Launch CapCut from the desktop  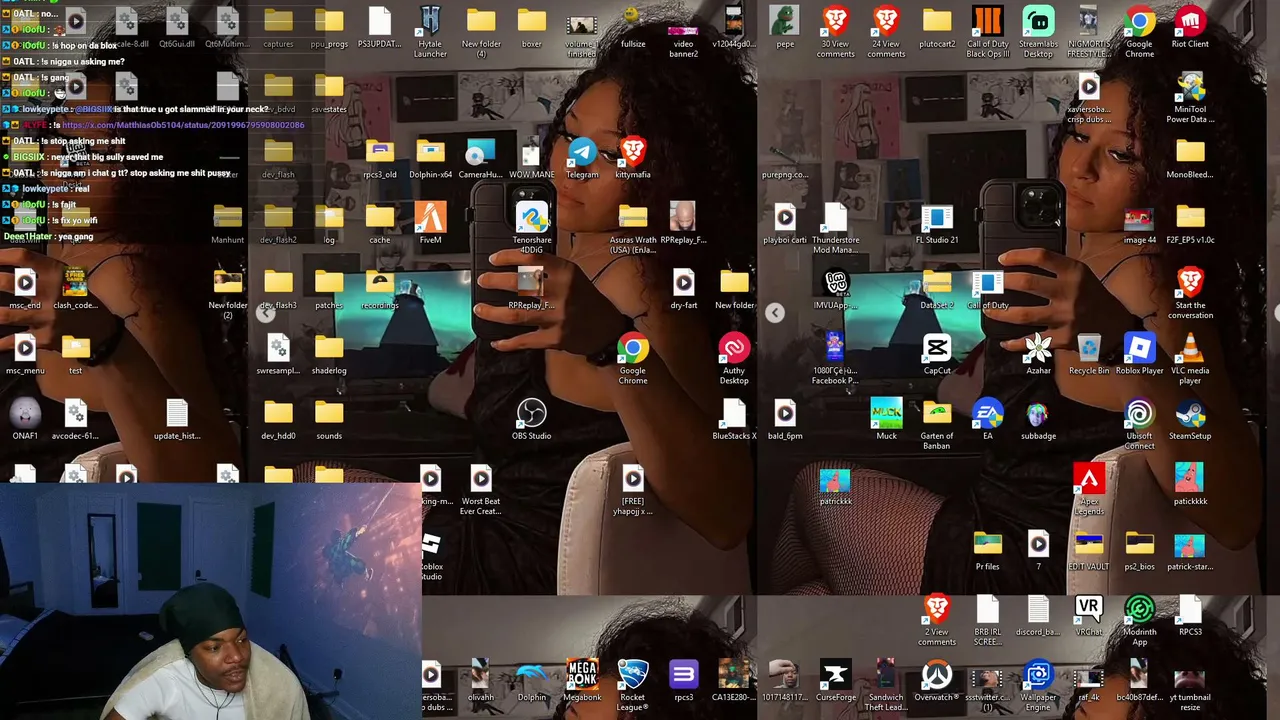click(x=937, y=354)
